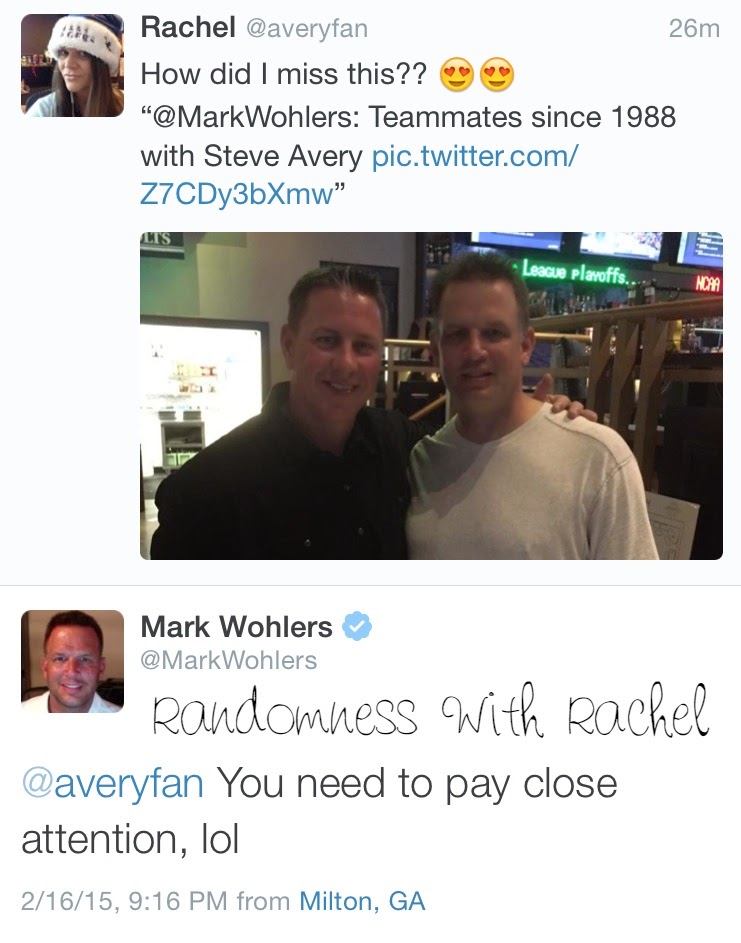Click the 26m timestamp
Viewport: 741px width, 943px height.
694,28
